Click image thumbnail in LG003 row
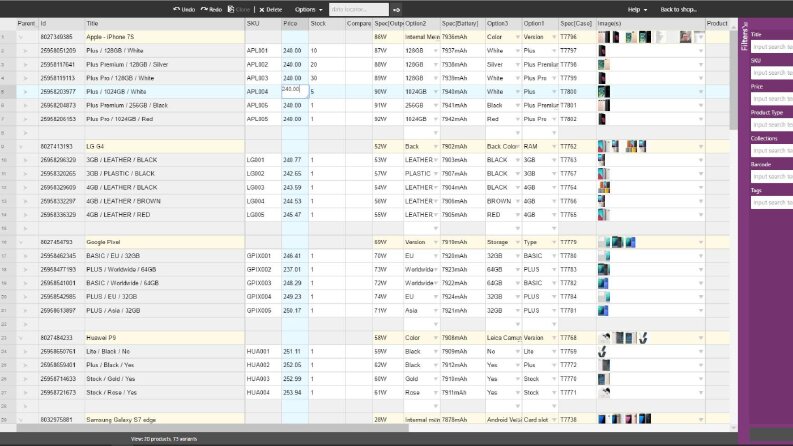This screenshot has height=446, width=793. tap(604, 187)
